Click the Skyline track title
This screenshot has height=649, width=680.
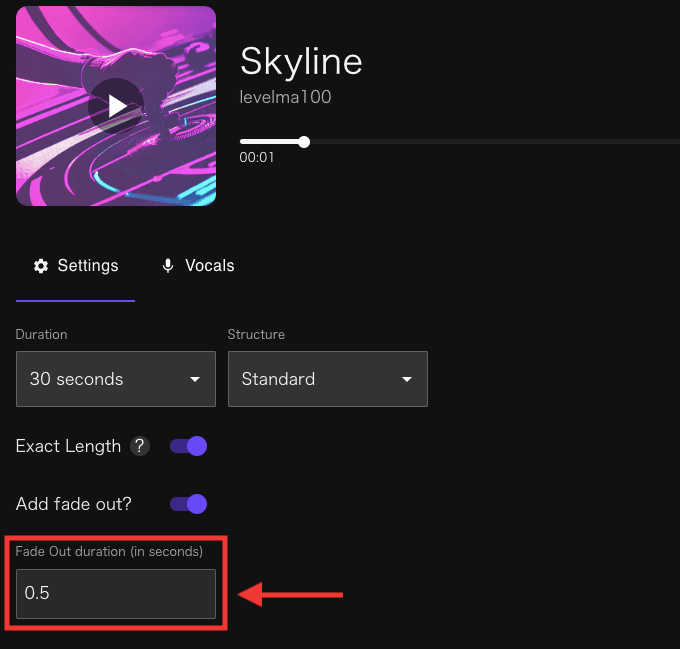click(301, 62)
